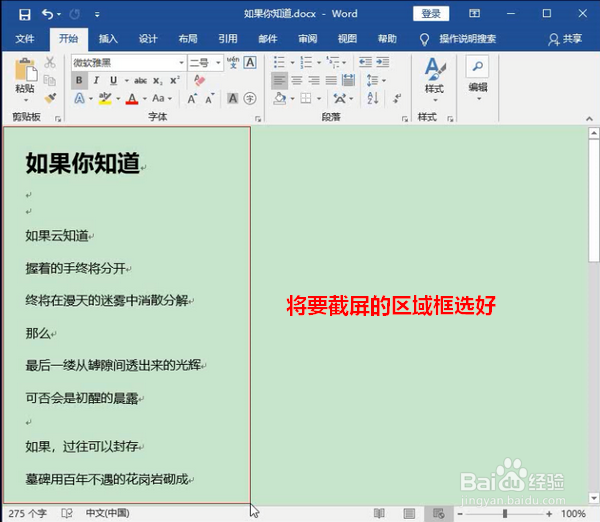600x522 pixels.
Task: Click the zoom slider handle
Action: click(505, 514)
